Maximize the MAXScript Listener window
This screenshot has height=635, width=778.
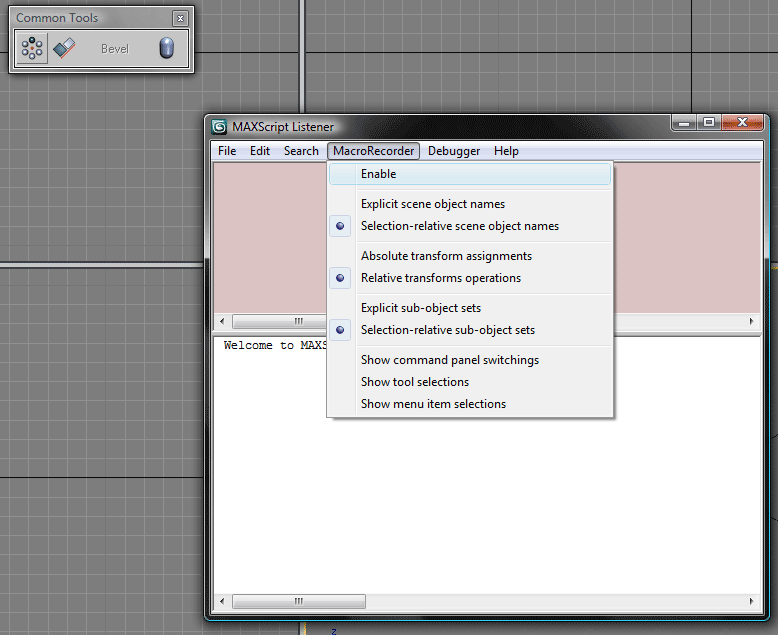709,123
